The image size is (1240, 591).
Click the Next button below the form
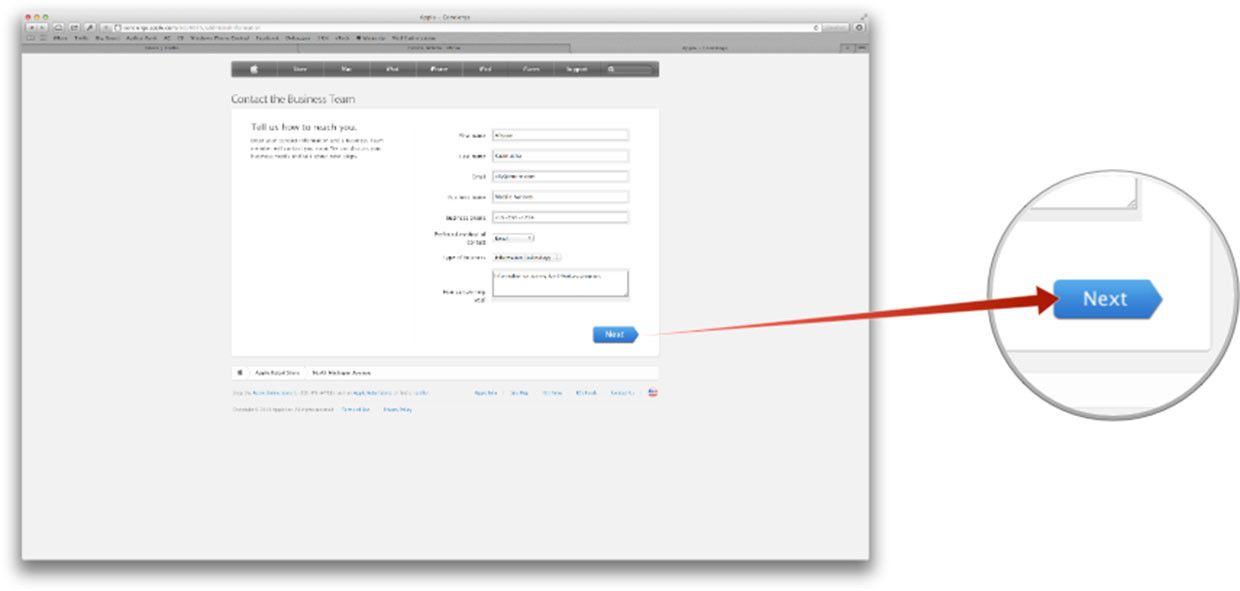[614, 335]
